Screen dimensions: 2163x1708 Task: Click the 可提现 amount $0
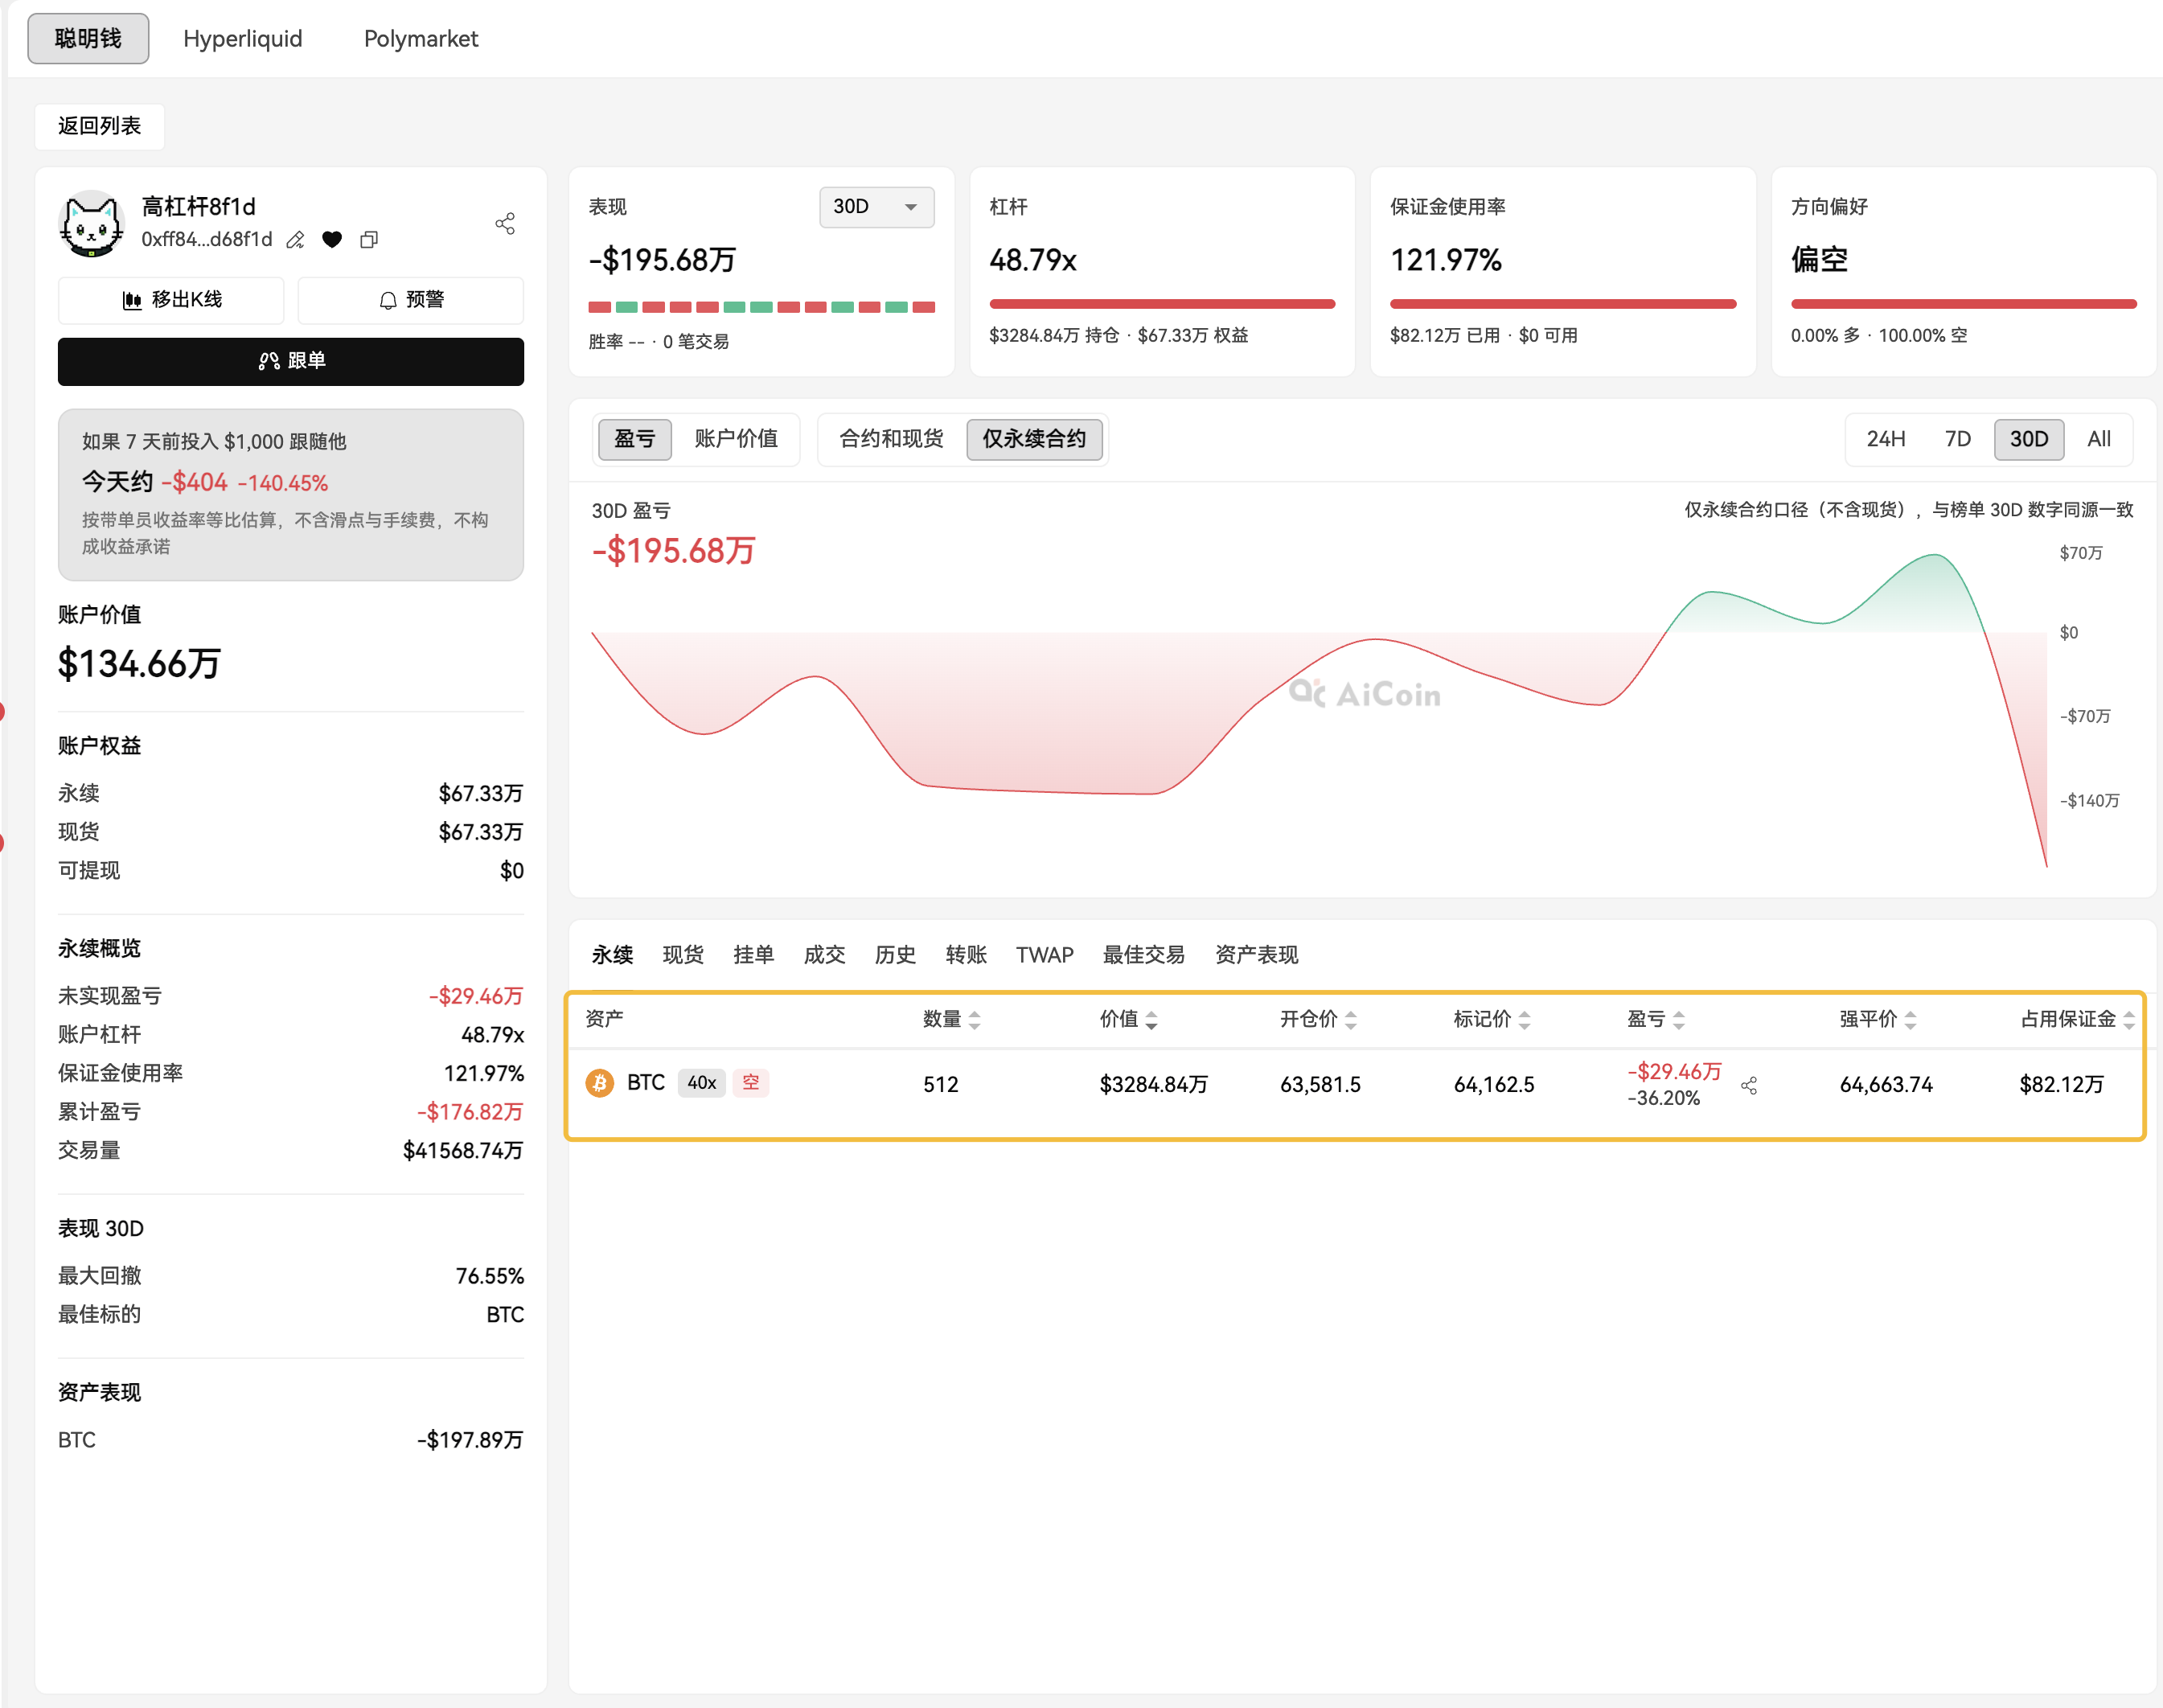(x=512, y=871)
